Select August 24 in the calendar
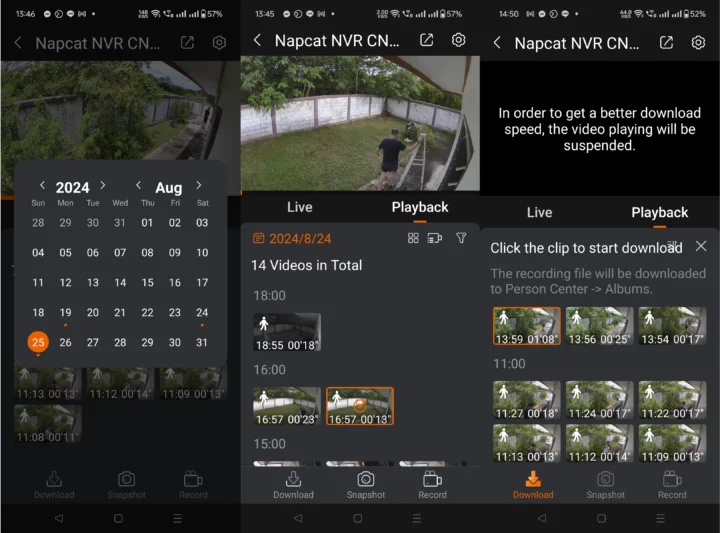This screenshot has height=533, width=720. (x=202, y=313)
